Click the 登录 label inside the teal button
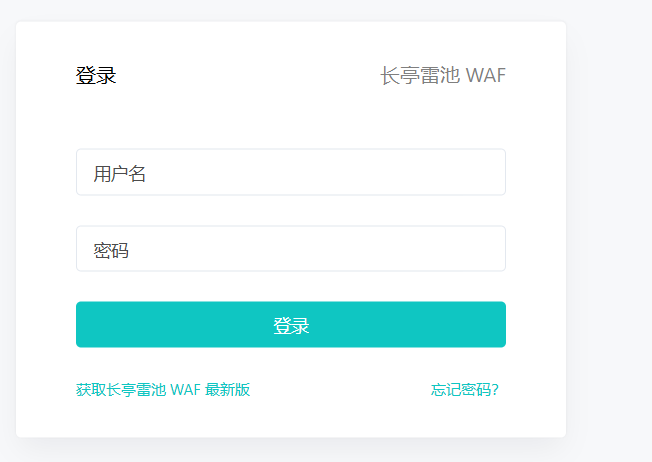Image resolution: width=652 pixels, height=462 pixels. (x=291, y=326)
